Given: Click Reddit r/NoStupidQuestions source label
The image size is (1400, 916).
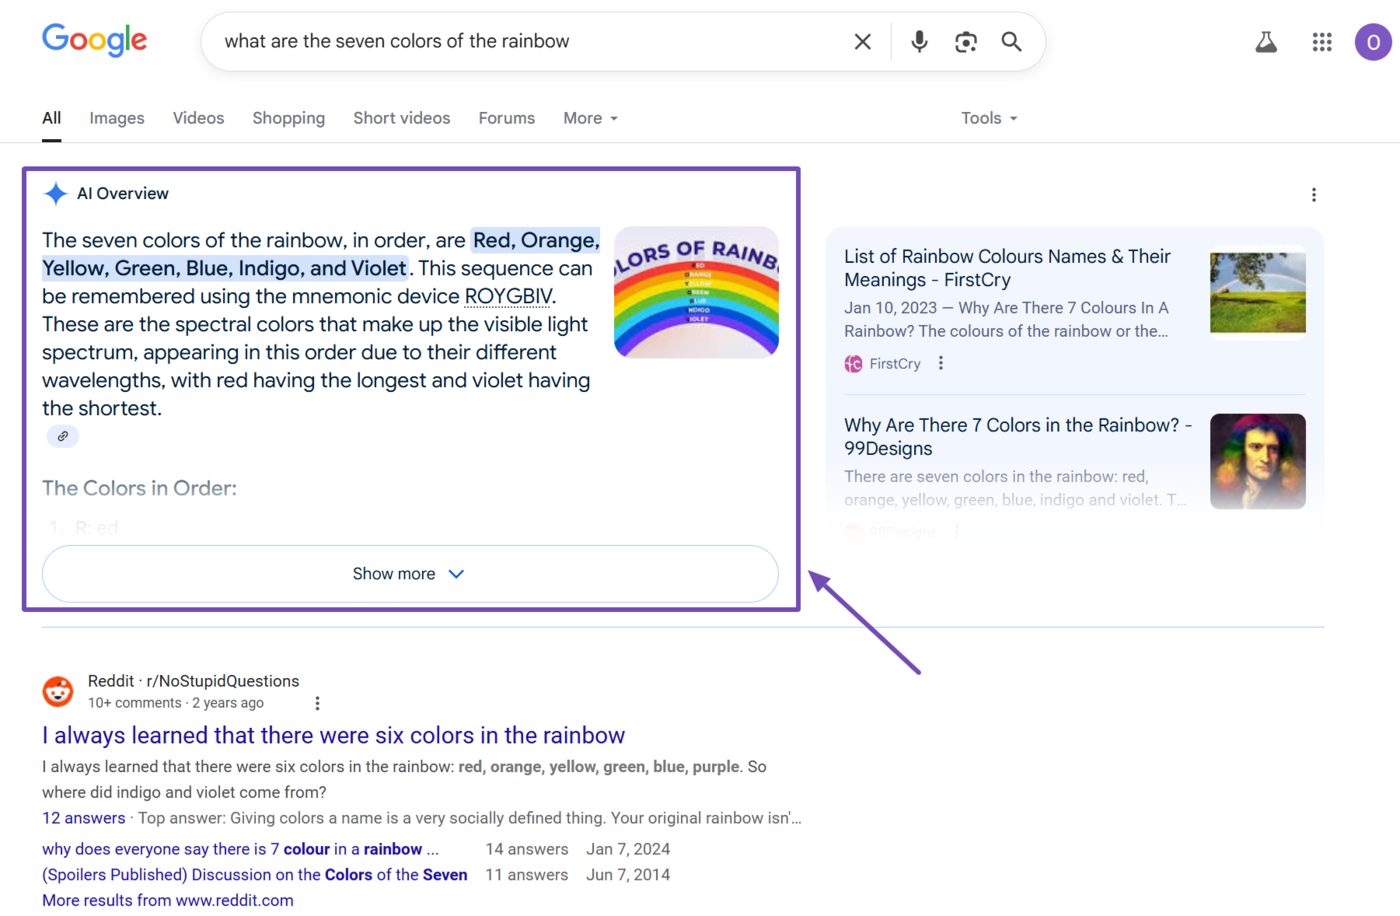Looking at the screenshot, I should (x=193, y=681).
